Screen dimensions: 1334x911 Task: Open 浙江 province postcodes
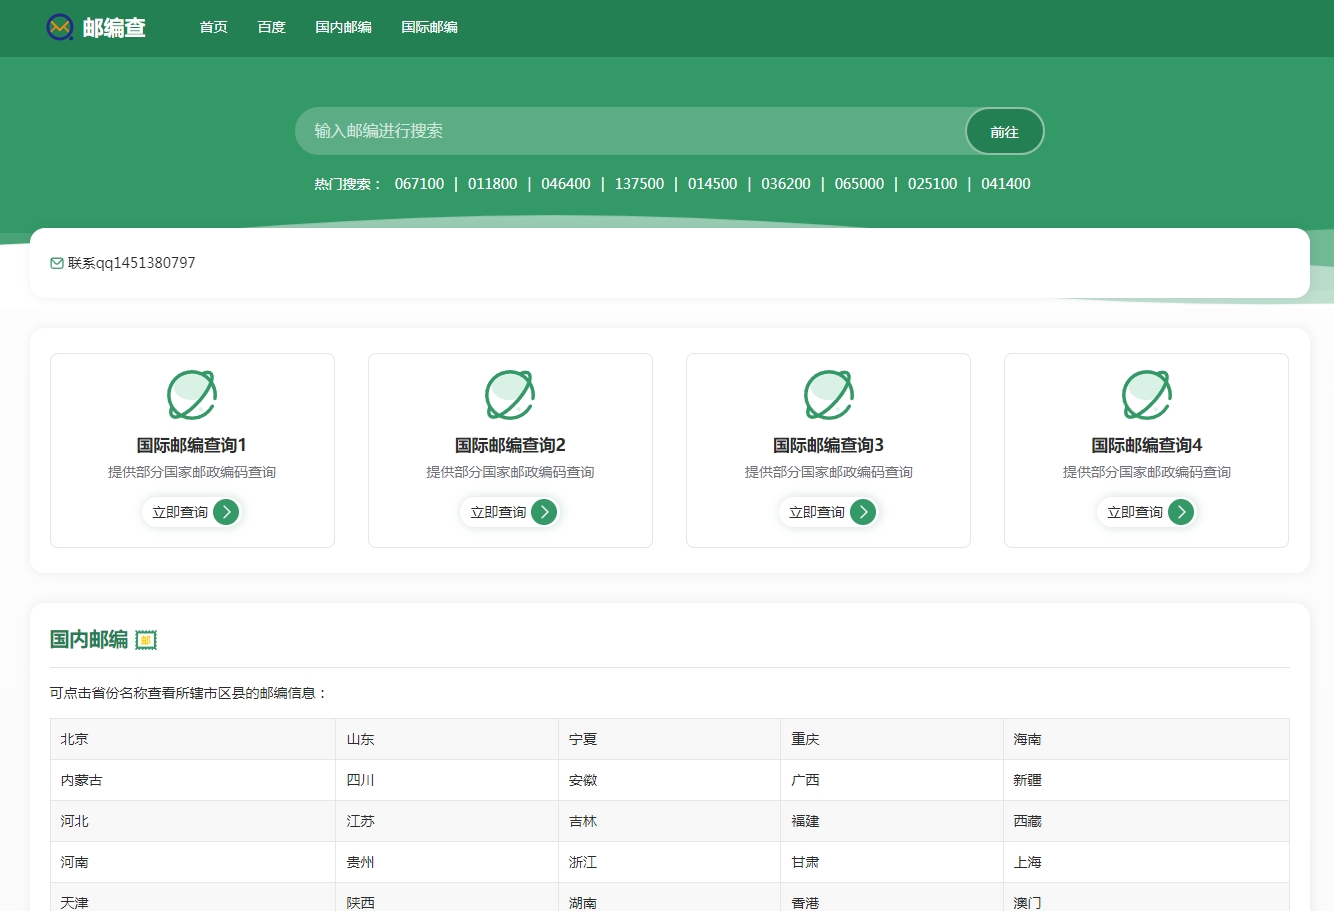point(583,862)
